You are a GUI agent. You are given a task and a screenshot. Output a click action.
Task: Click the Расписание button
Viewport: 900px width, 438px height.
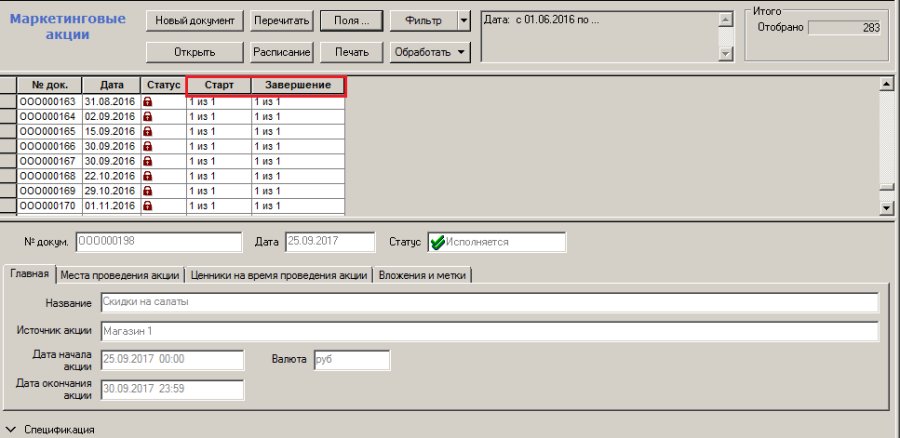(281, 52)
